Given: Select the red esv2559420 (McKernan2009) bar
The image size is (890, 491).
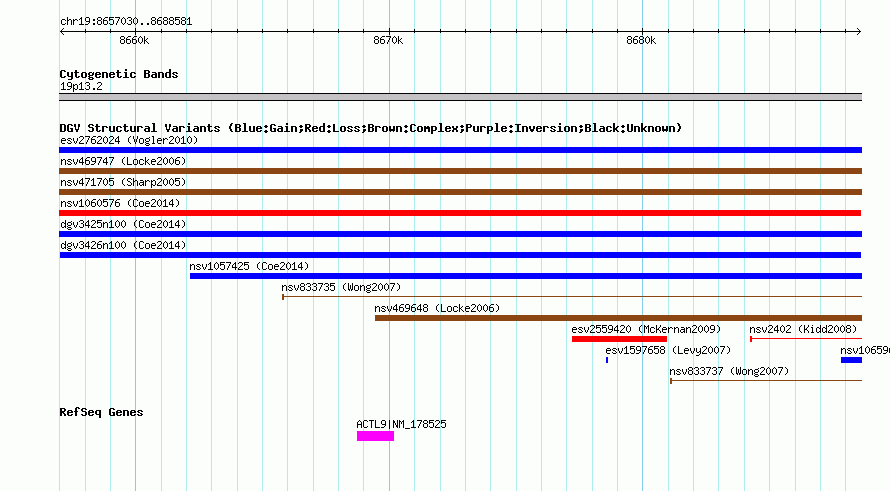Looking at the screenshot, I should click(619, 339).
